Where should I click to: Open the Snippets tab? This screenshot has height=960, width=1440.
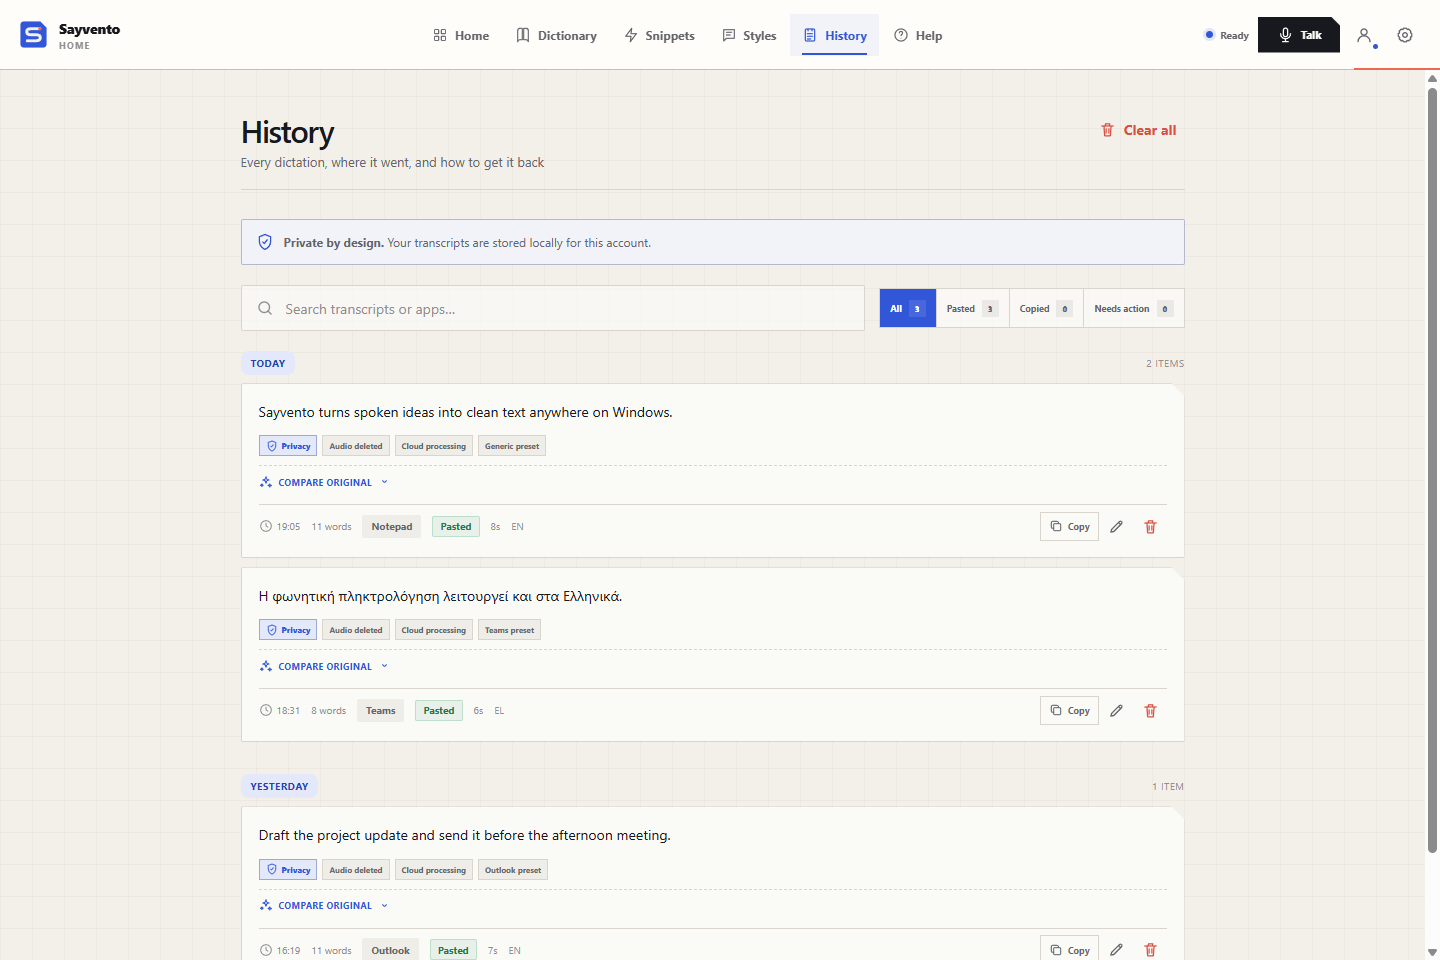pyautogui.click(x=659, y=35)
